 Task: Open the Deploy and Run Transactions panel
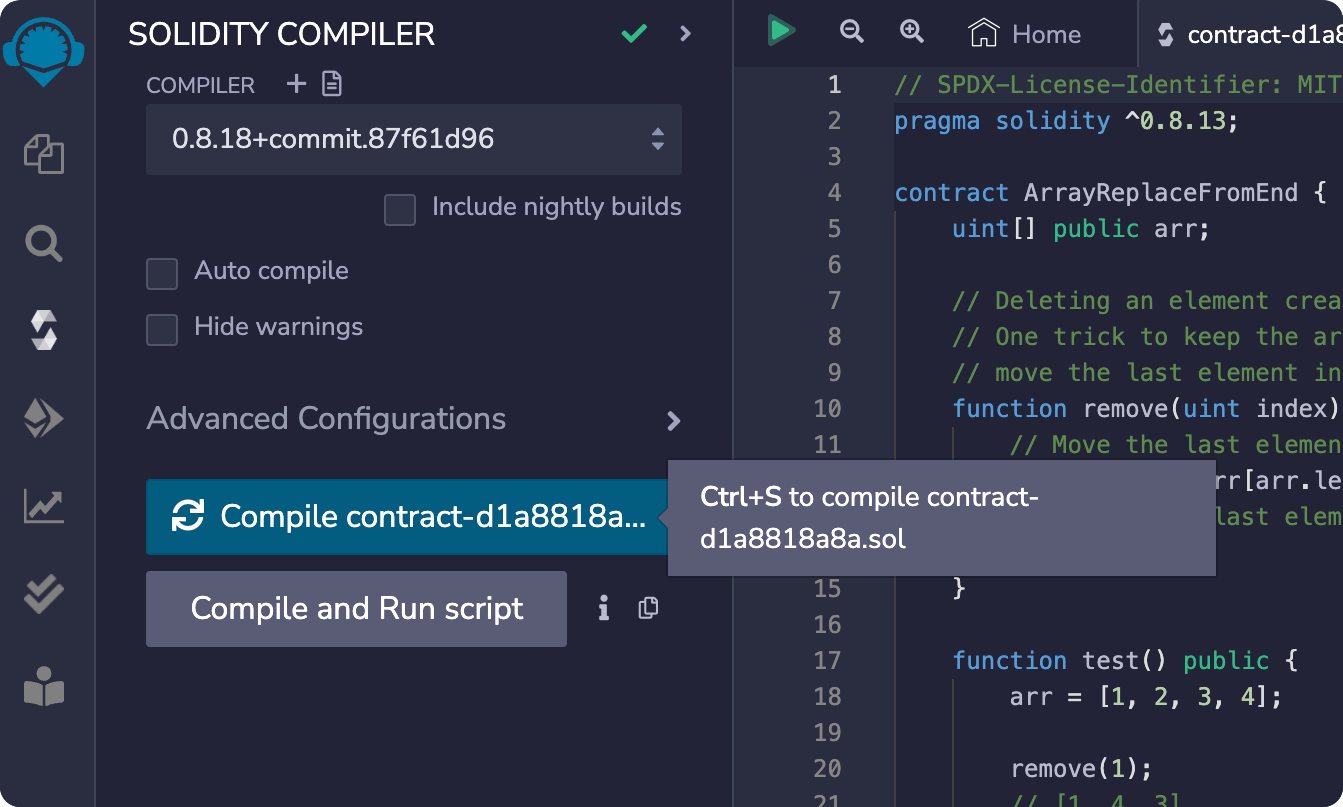[43, 418]
